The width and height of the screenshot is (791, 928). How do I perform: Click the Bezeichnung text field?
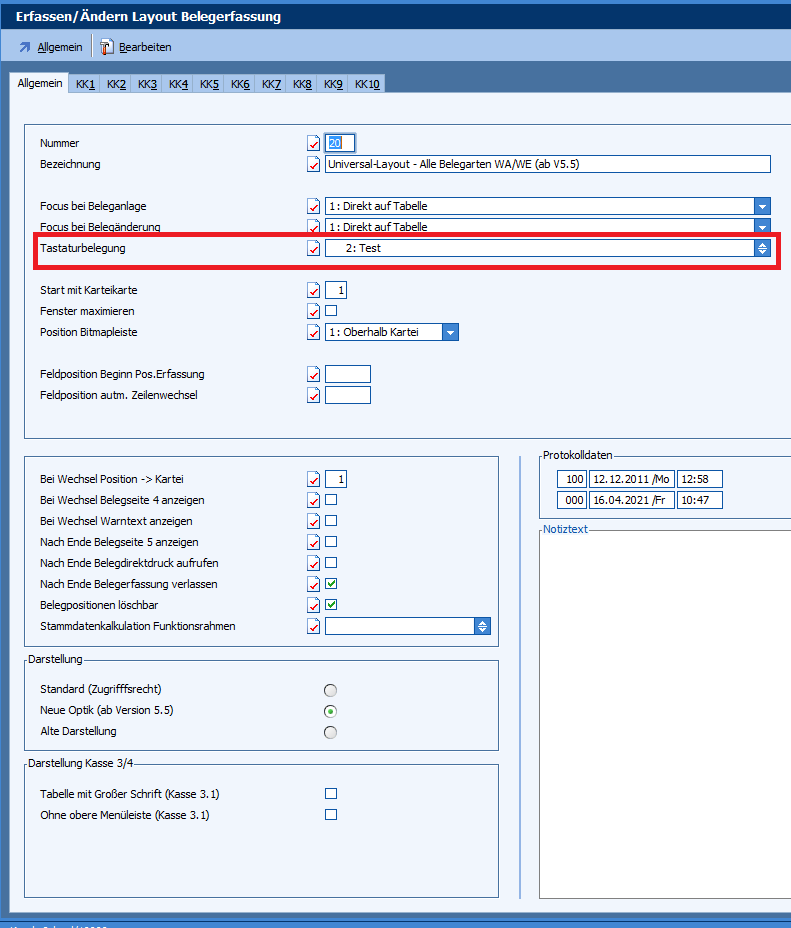[x=547, y=164]
